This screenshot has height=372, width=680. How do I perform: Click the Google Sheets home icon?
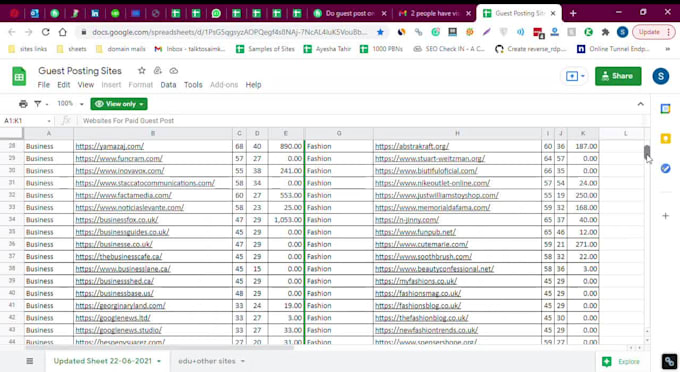[19, 77]
